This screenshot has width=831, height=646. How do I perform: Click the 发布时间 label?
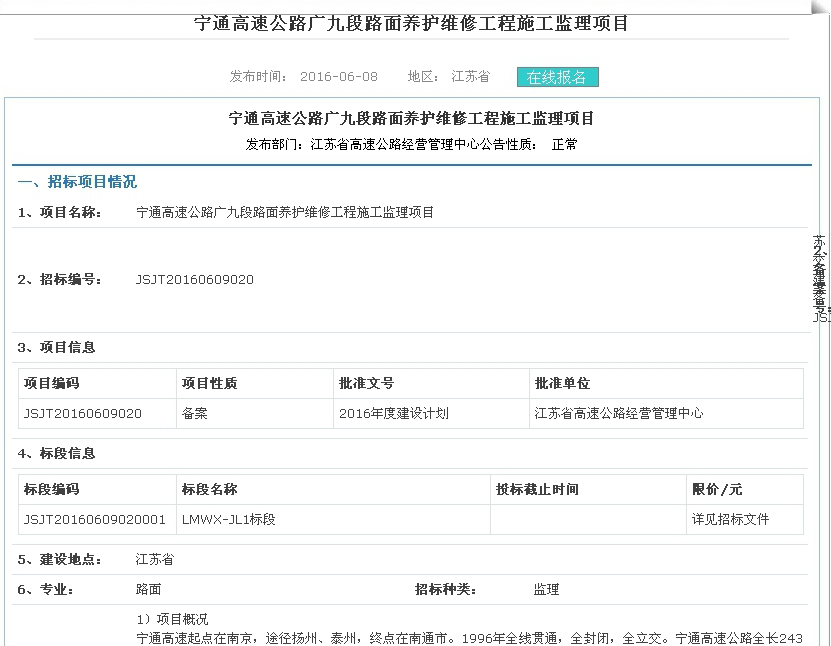click(258, 76)
